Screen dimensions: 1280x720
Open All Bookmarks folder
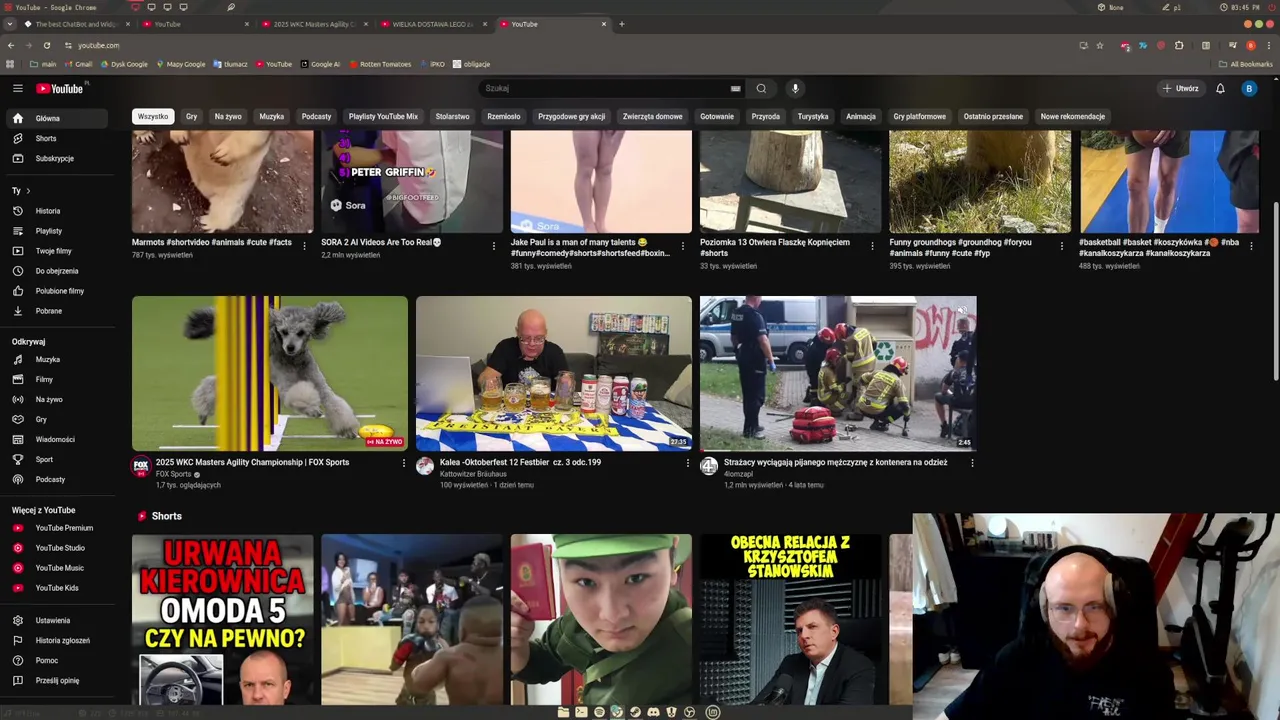click(x=1246, y=64)
